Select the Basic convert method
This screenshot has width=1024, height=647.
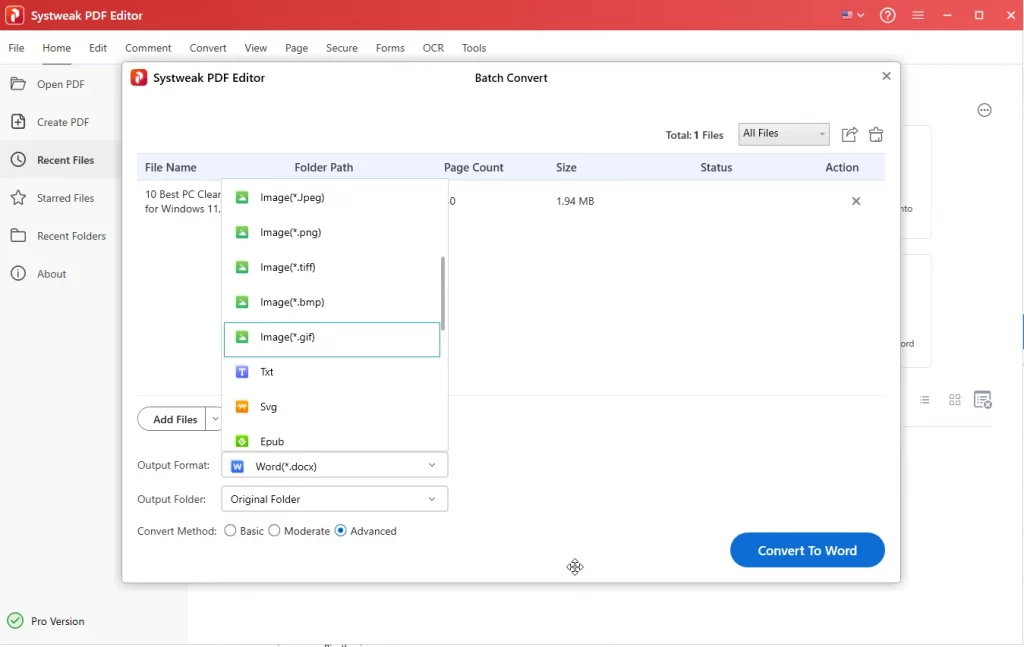[230, 531]
